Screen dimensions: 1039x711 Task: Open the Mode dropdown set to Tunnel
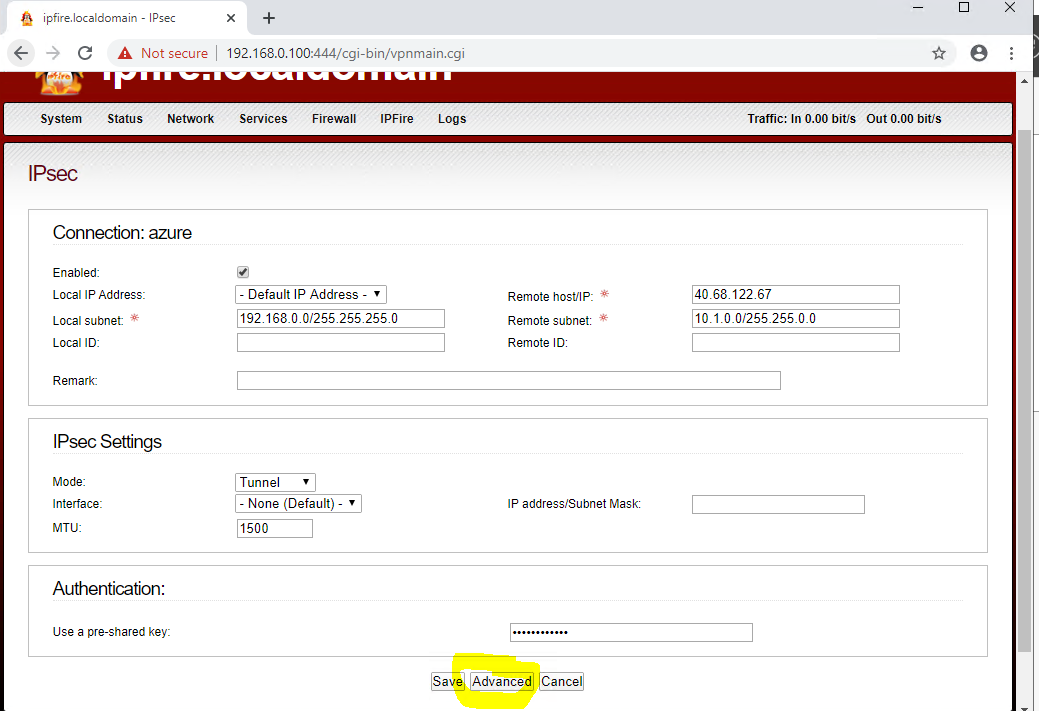[x=276, y=482]
